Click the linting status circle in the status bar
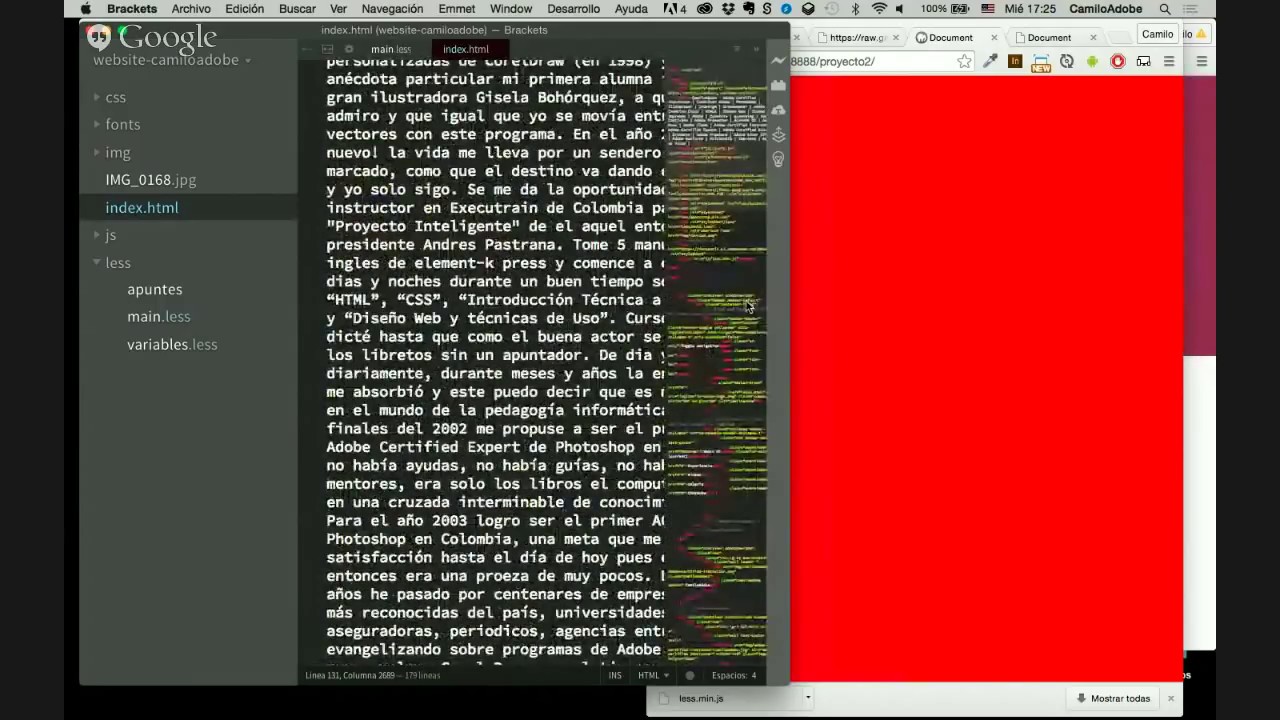 pyautogui.click(x=690, y=675)
